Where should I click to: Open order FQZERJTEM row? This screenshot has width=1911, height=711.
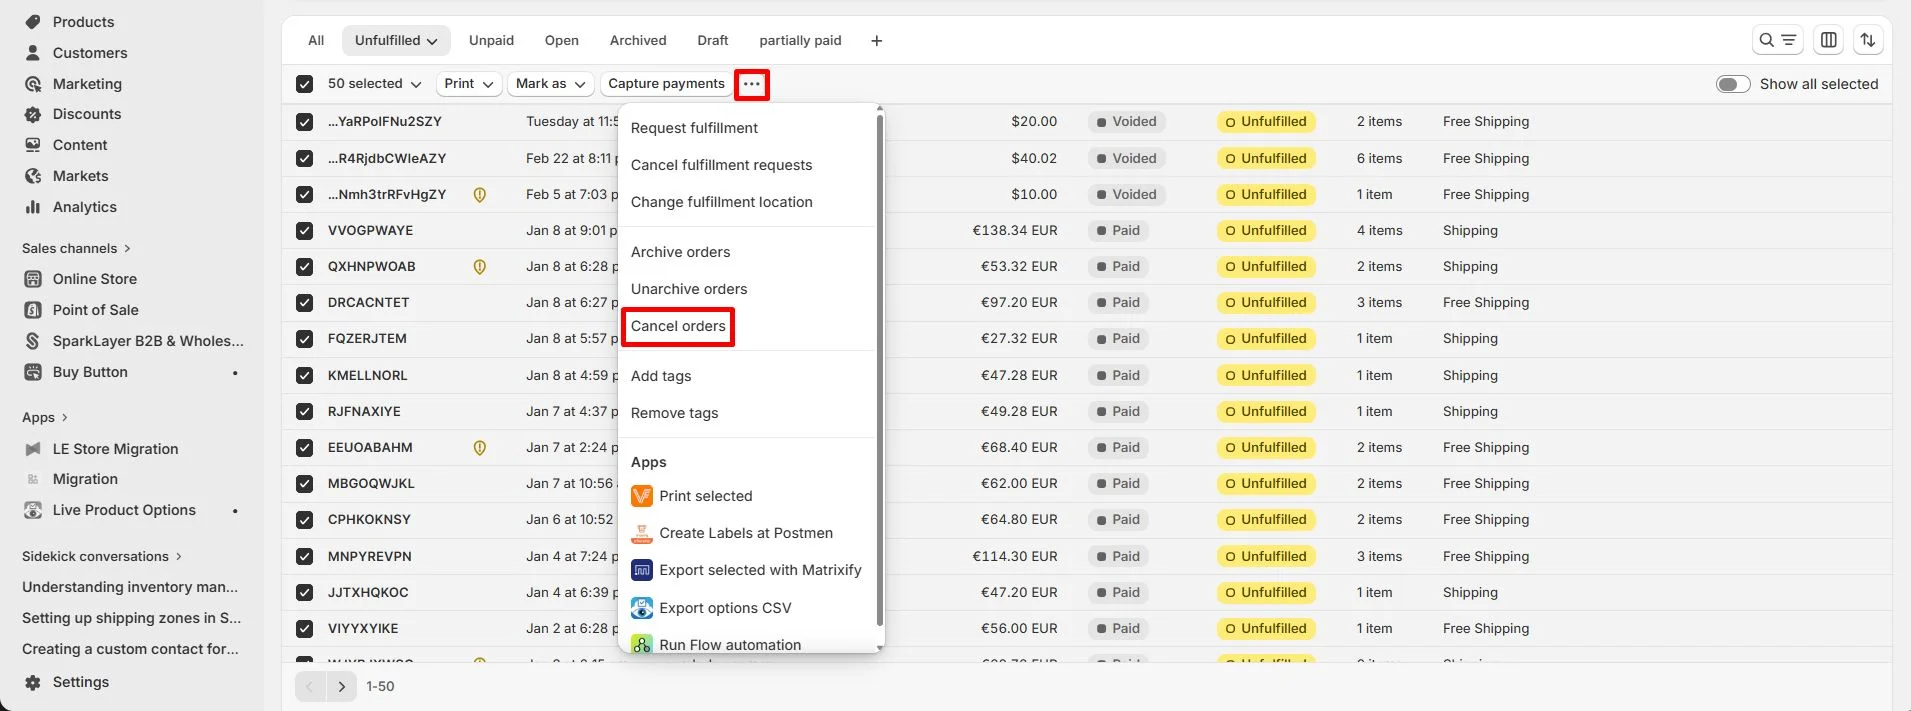[x=1086, y=339]
